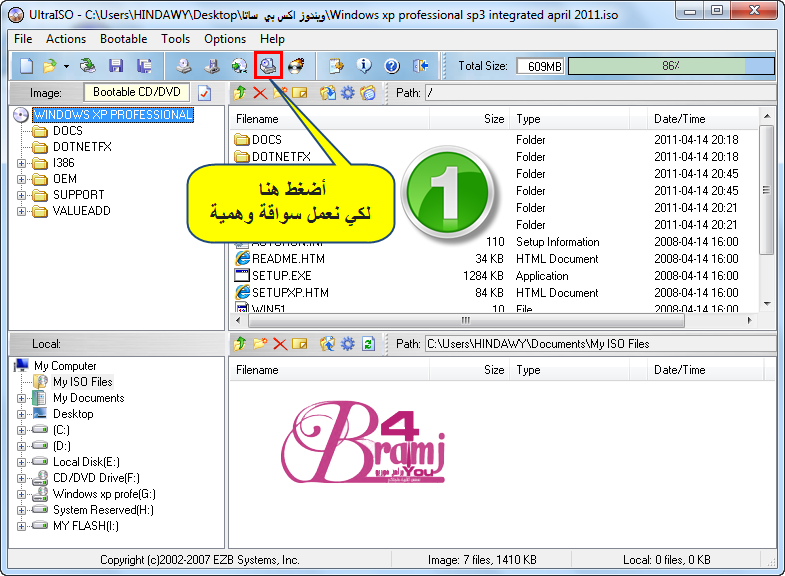Click the Save floppy disk icon

(116, 66)
